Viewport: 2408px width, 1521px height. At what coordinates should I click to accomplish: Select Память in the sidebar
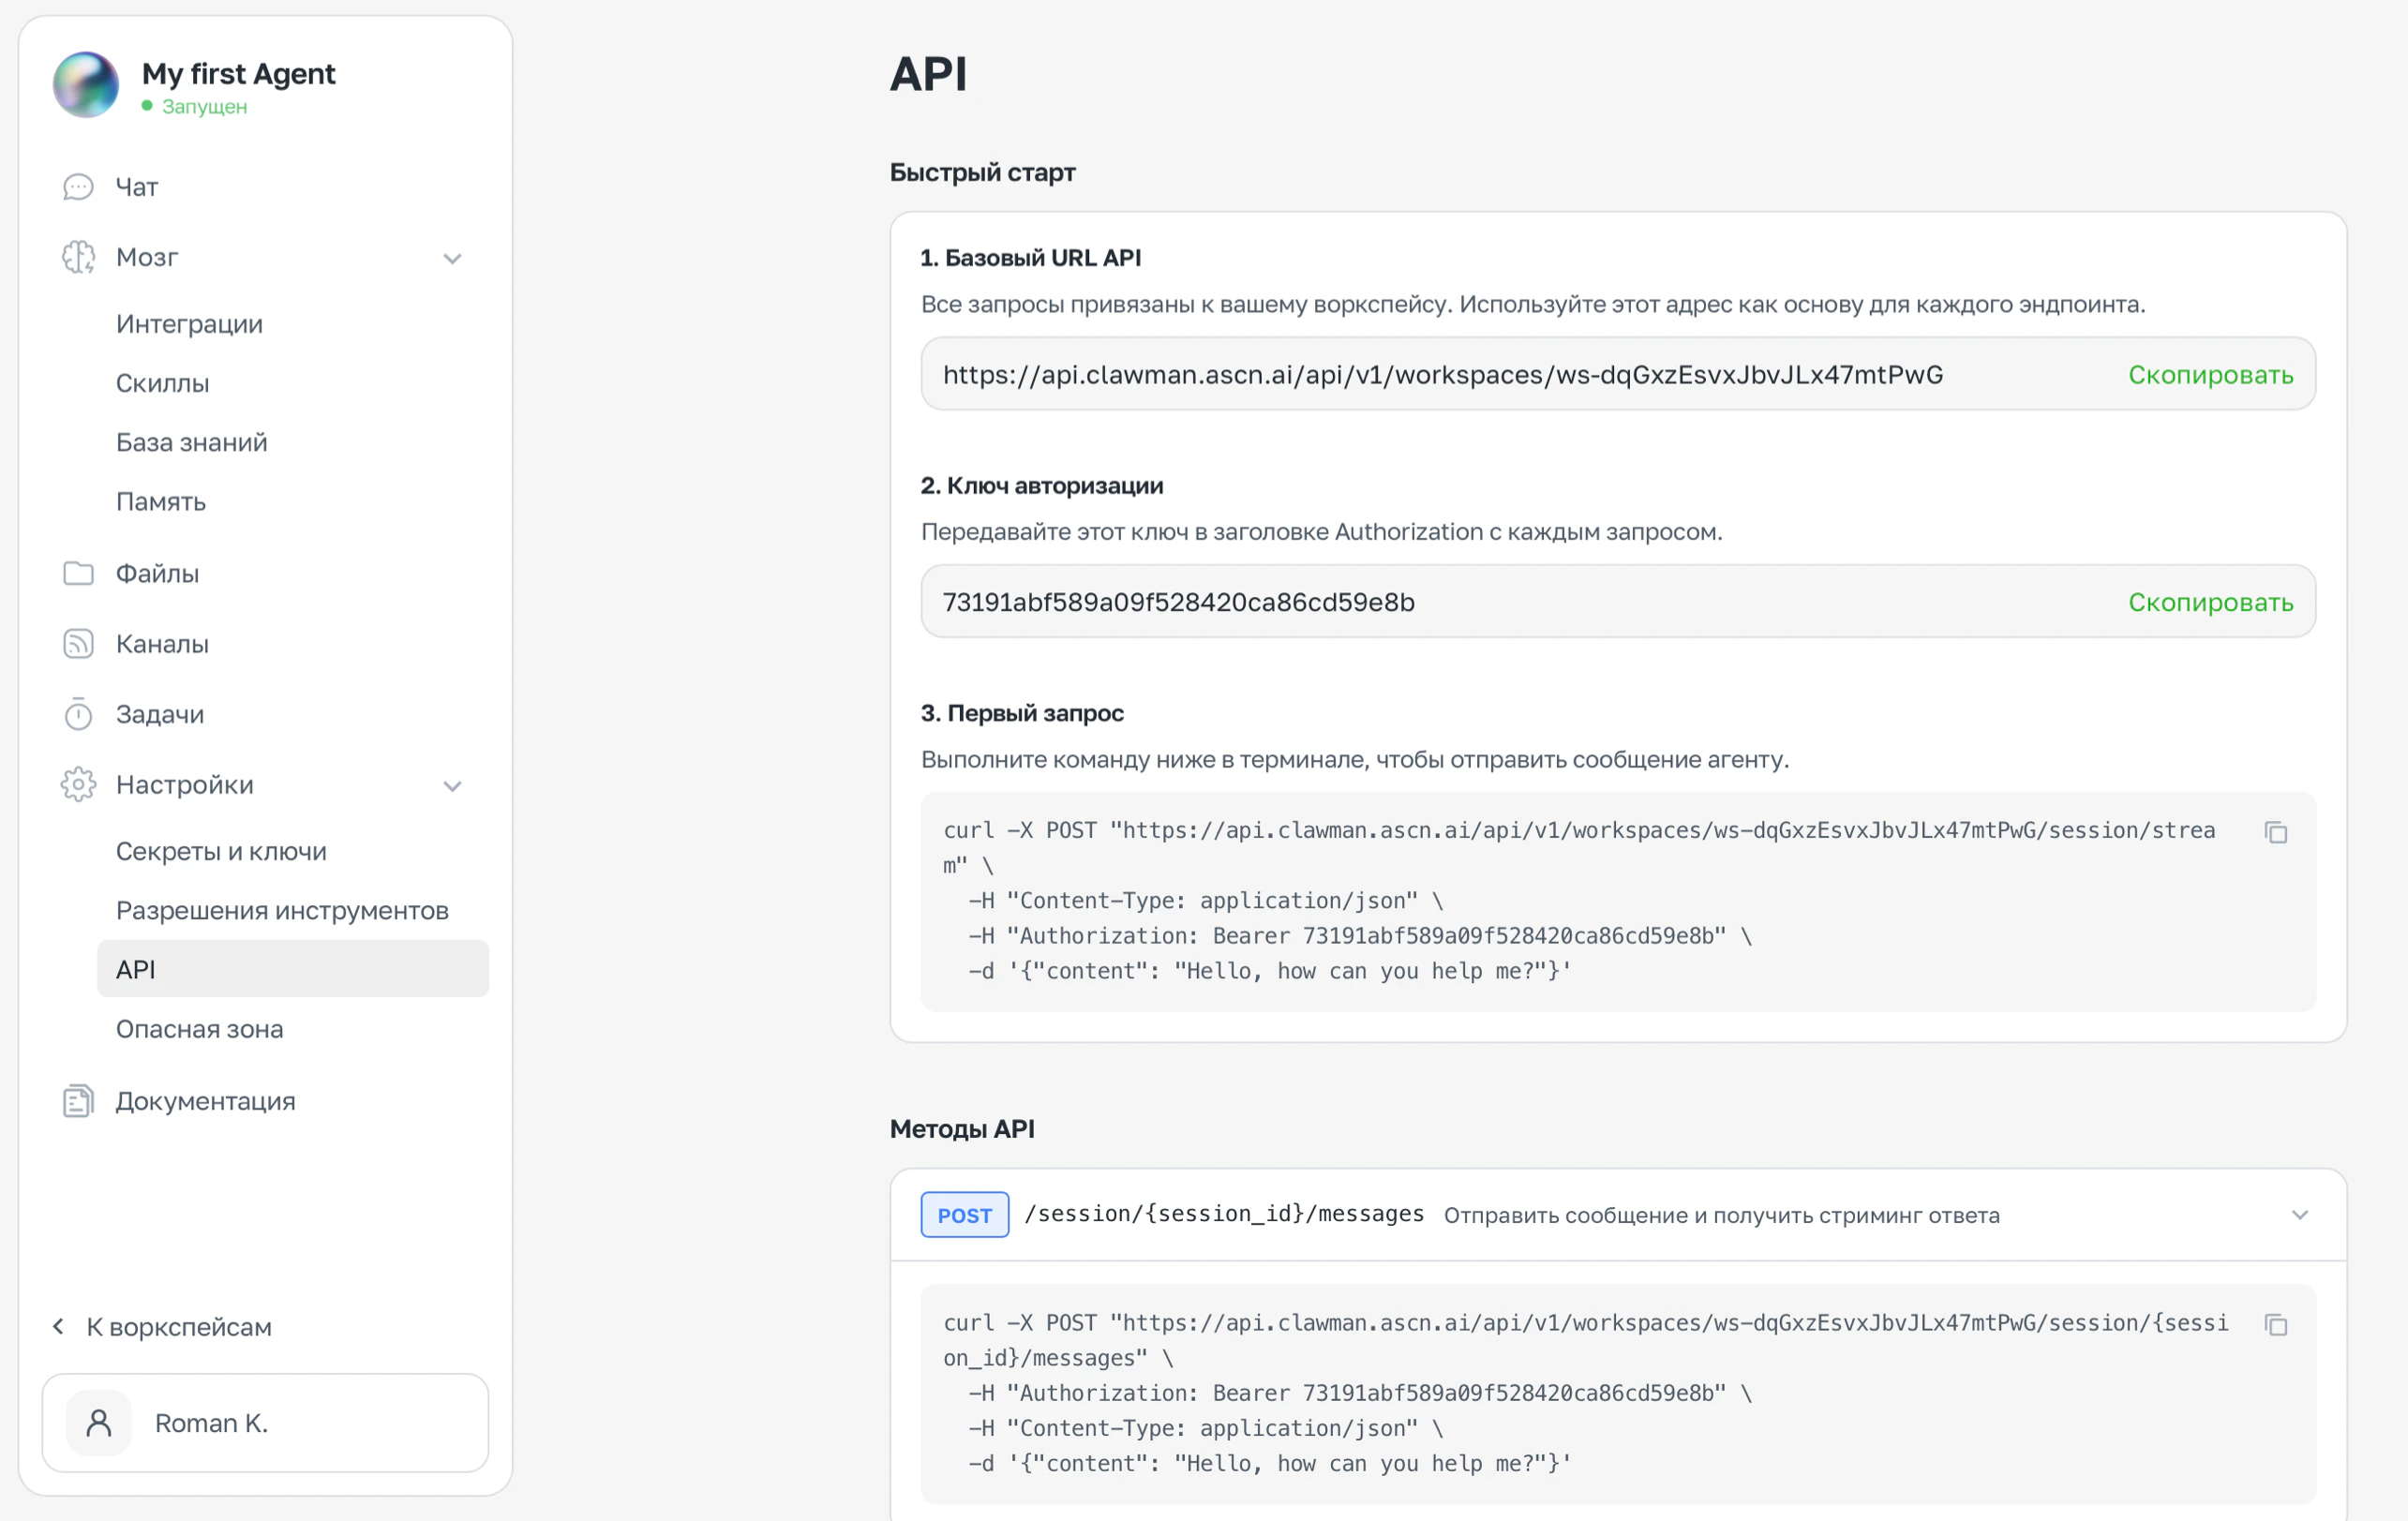tap(161, 501)
